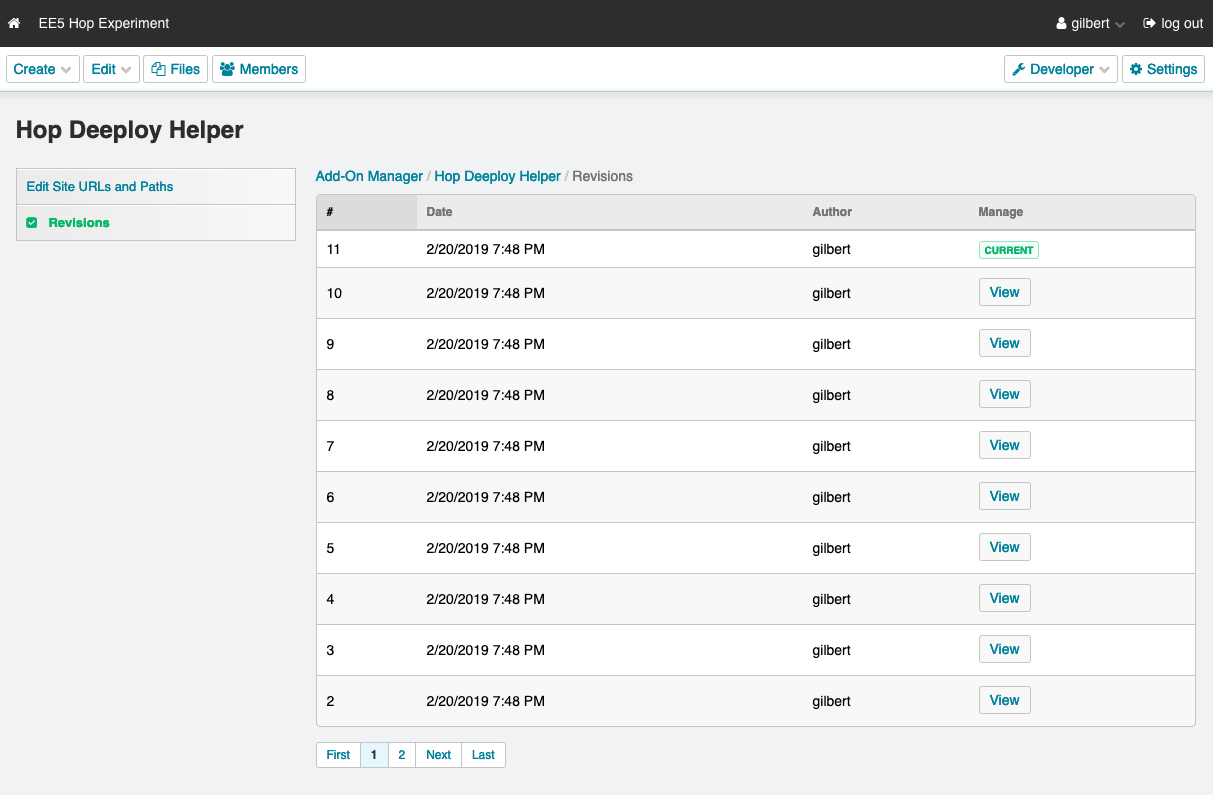
Task: Click the CURRENT badge on revision 11
Action: tap(1008, 250)
